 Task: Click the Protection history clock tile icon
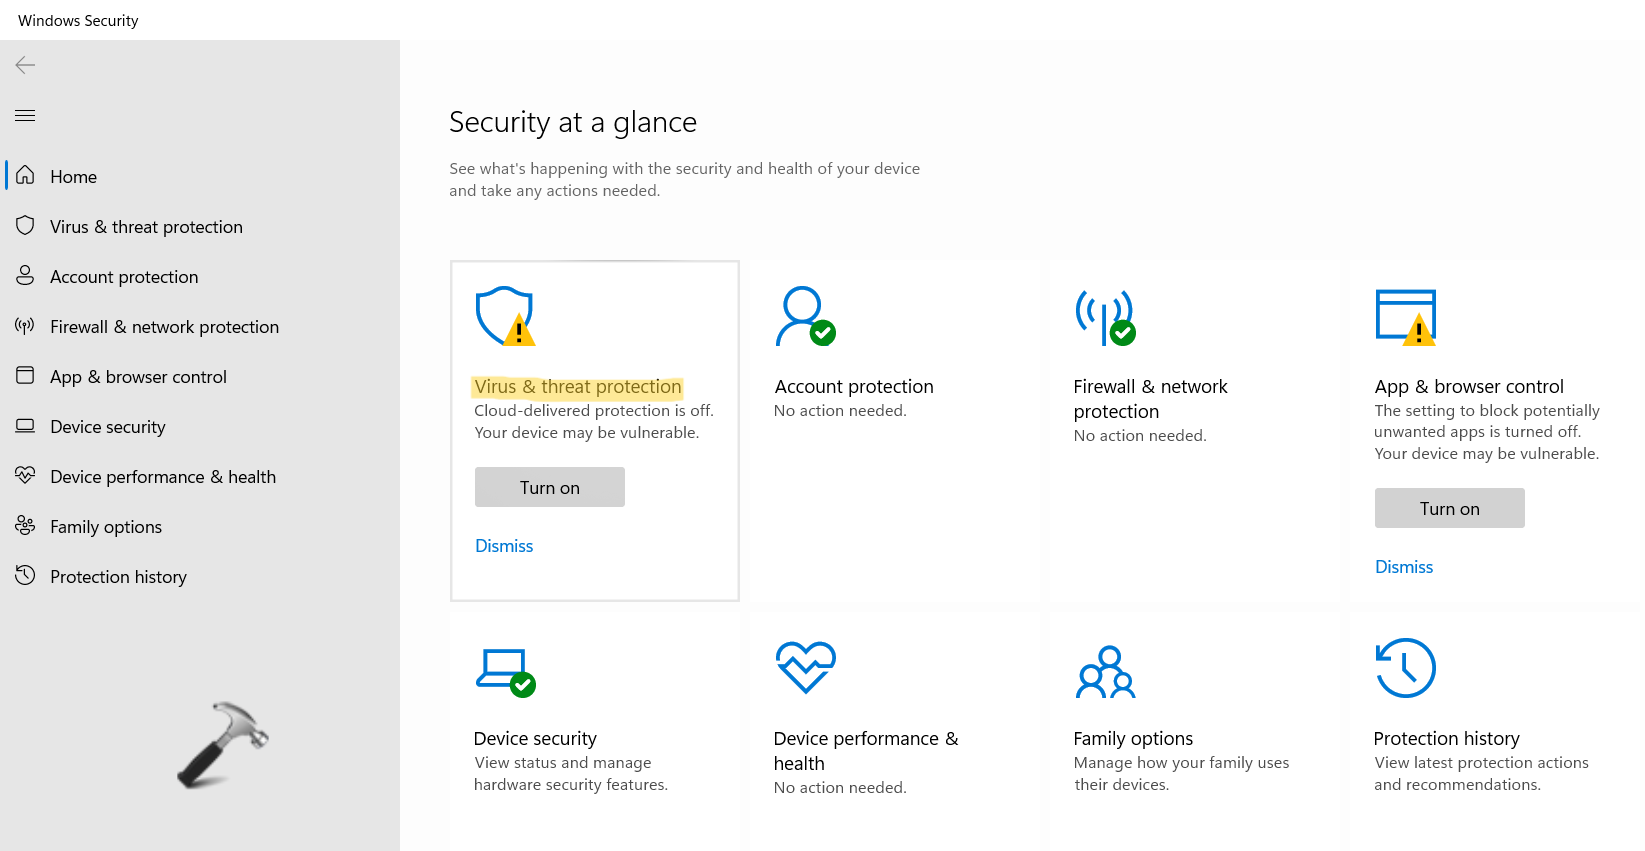[1405, 668]
